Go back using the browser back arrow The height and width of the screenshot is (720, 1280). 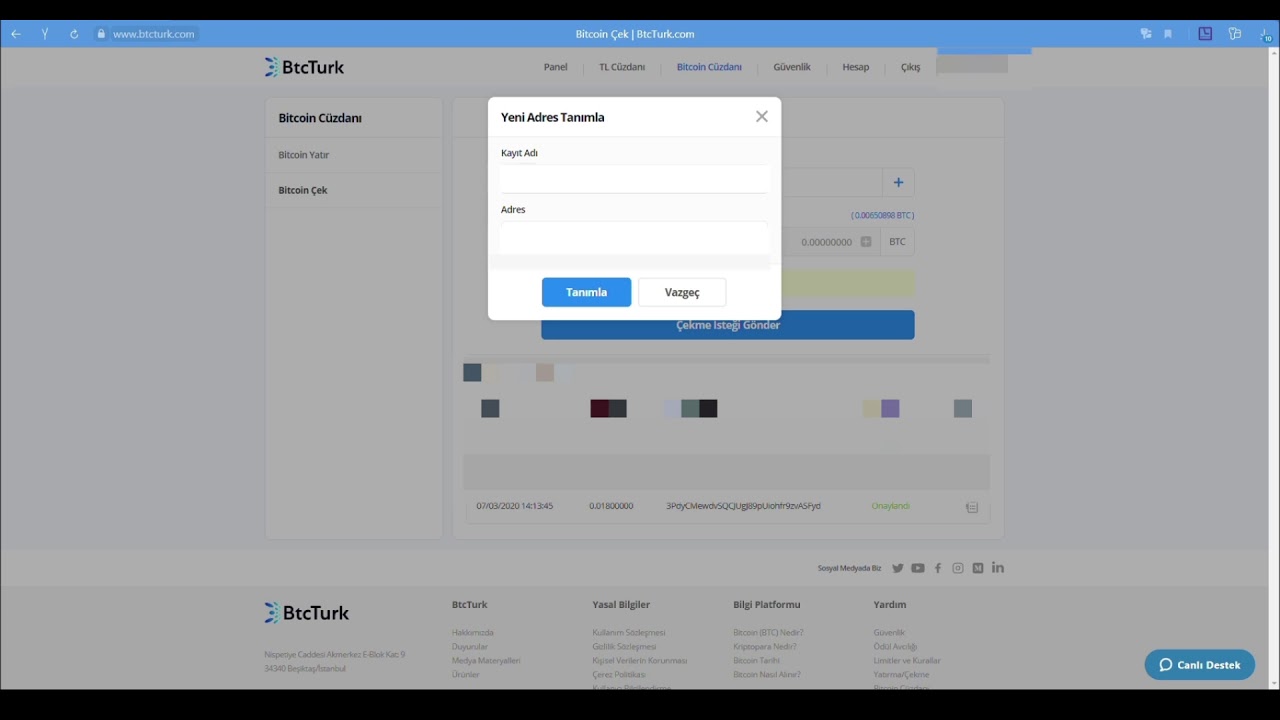click(16, 34)
